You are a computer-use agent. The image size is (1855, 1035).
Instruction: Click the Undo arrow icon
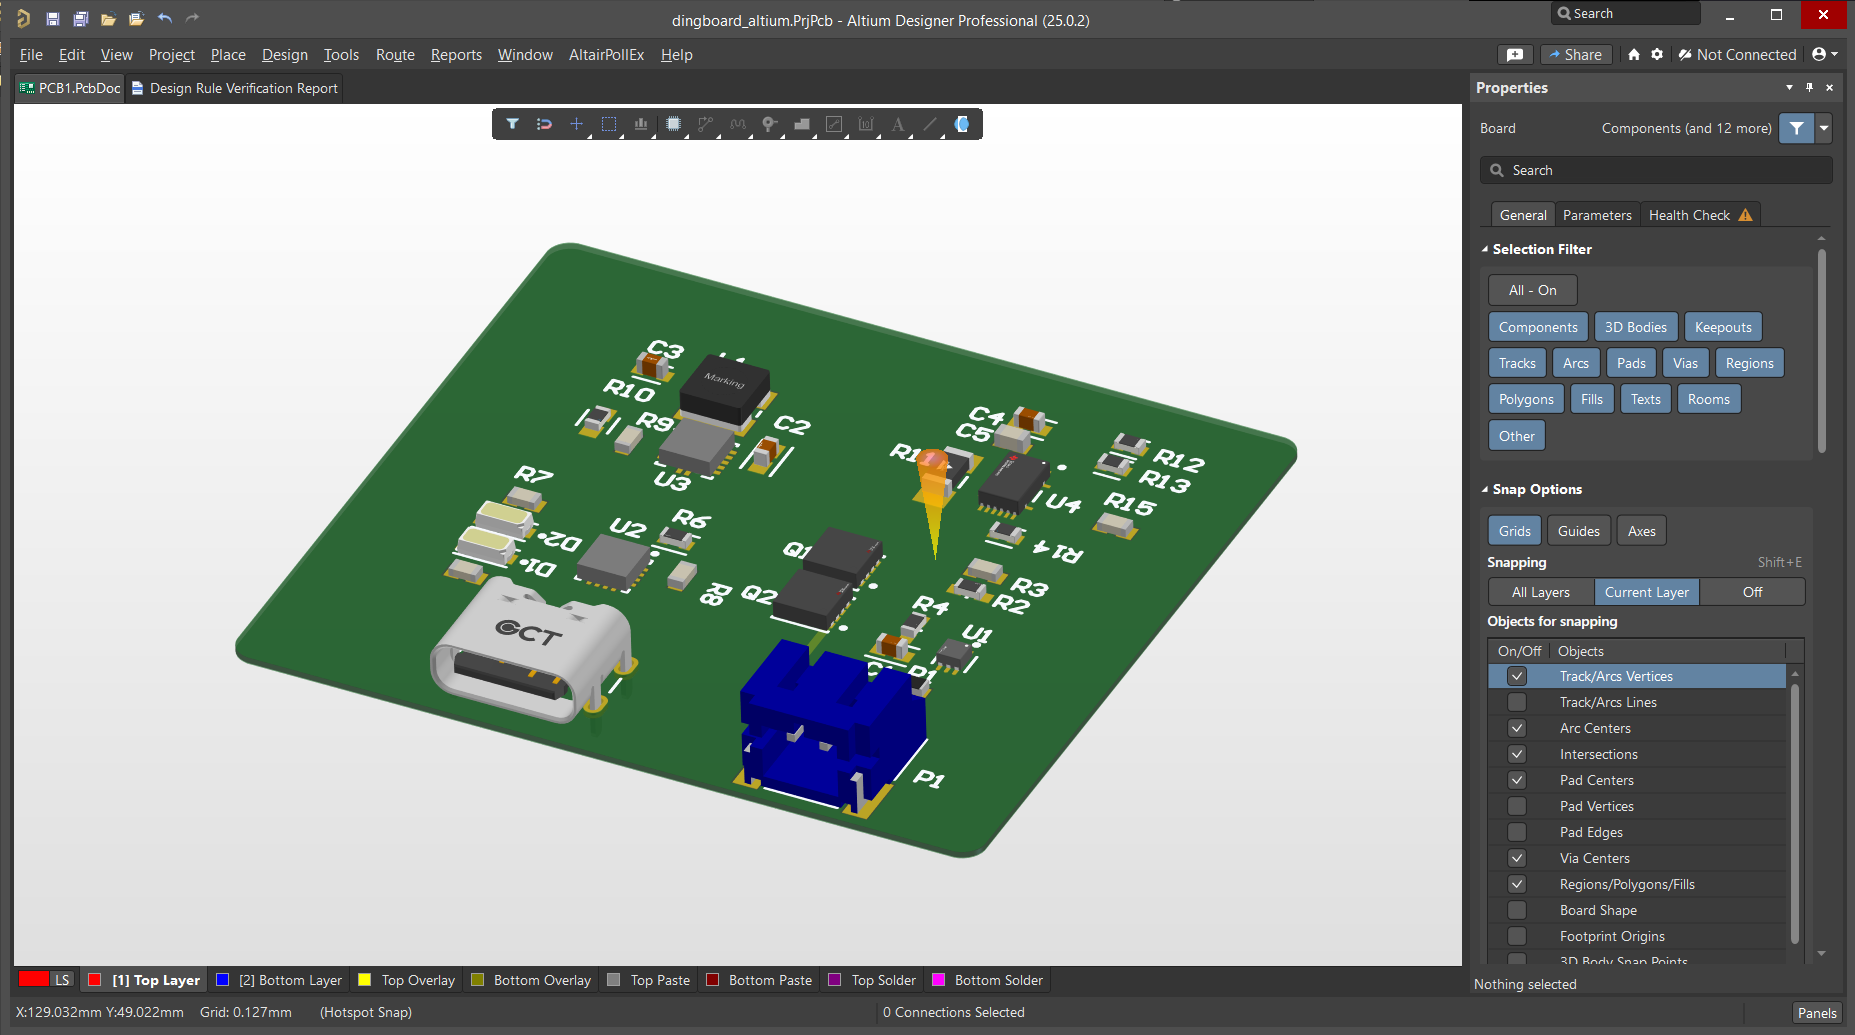point(165,19)
